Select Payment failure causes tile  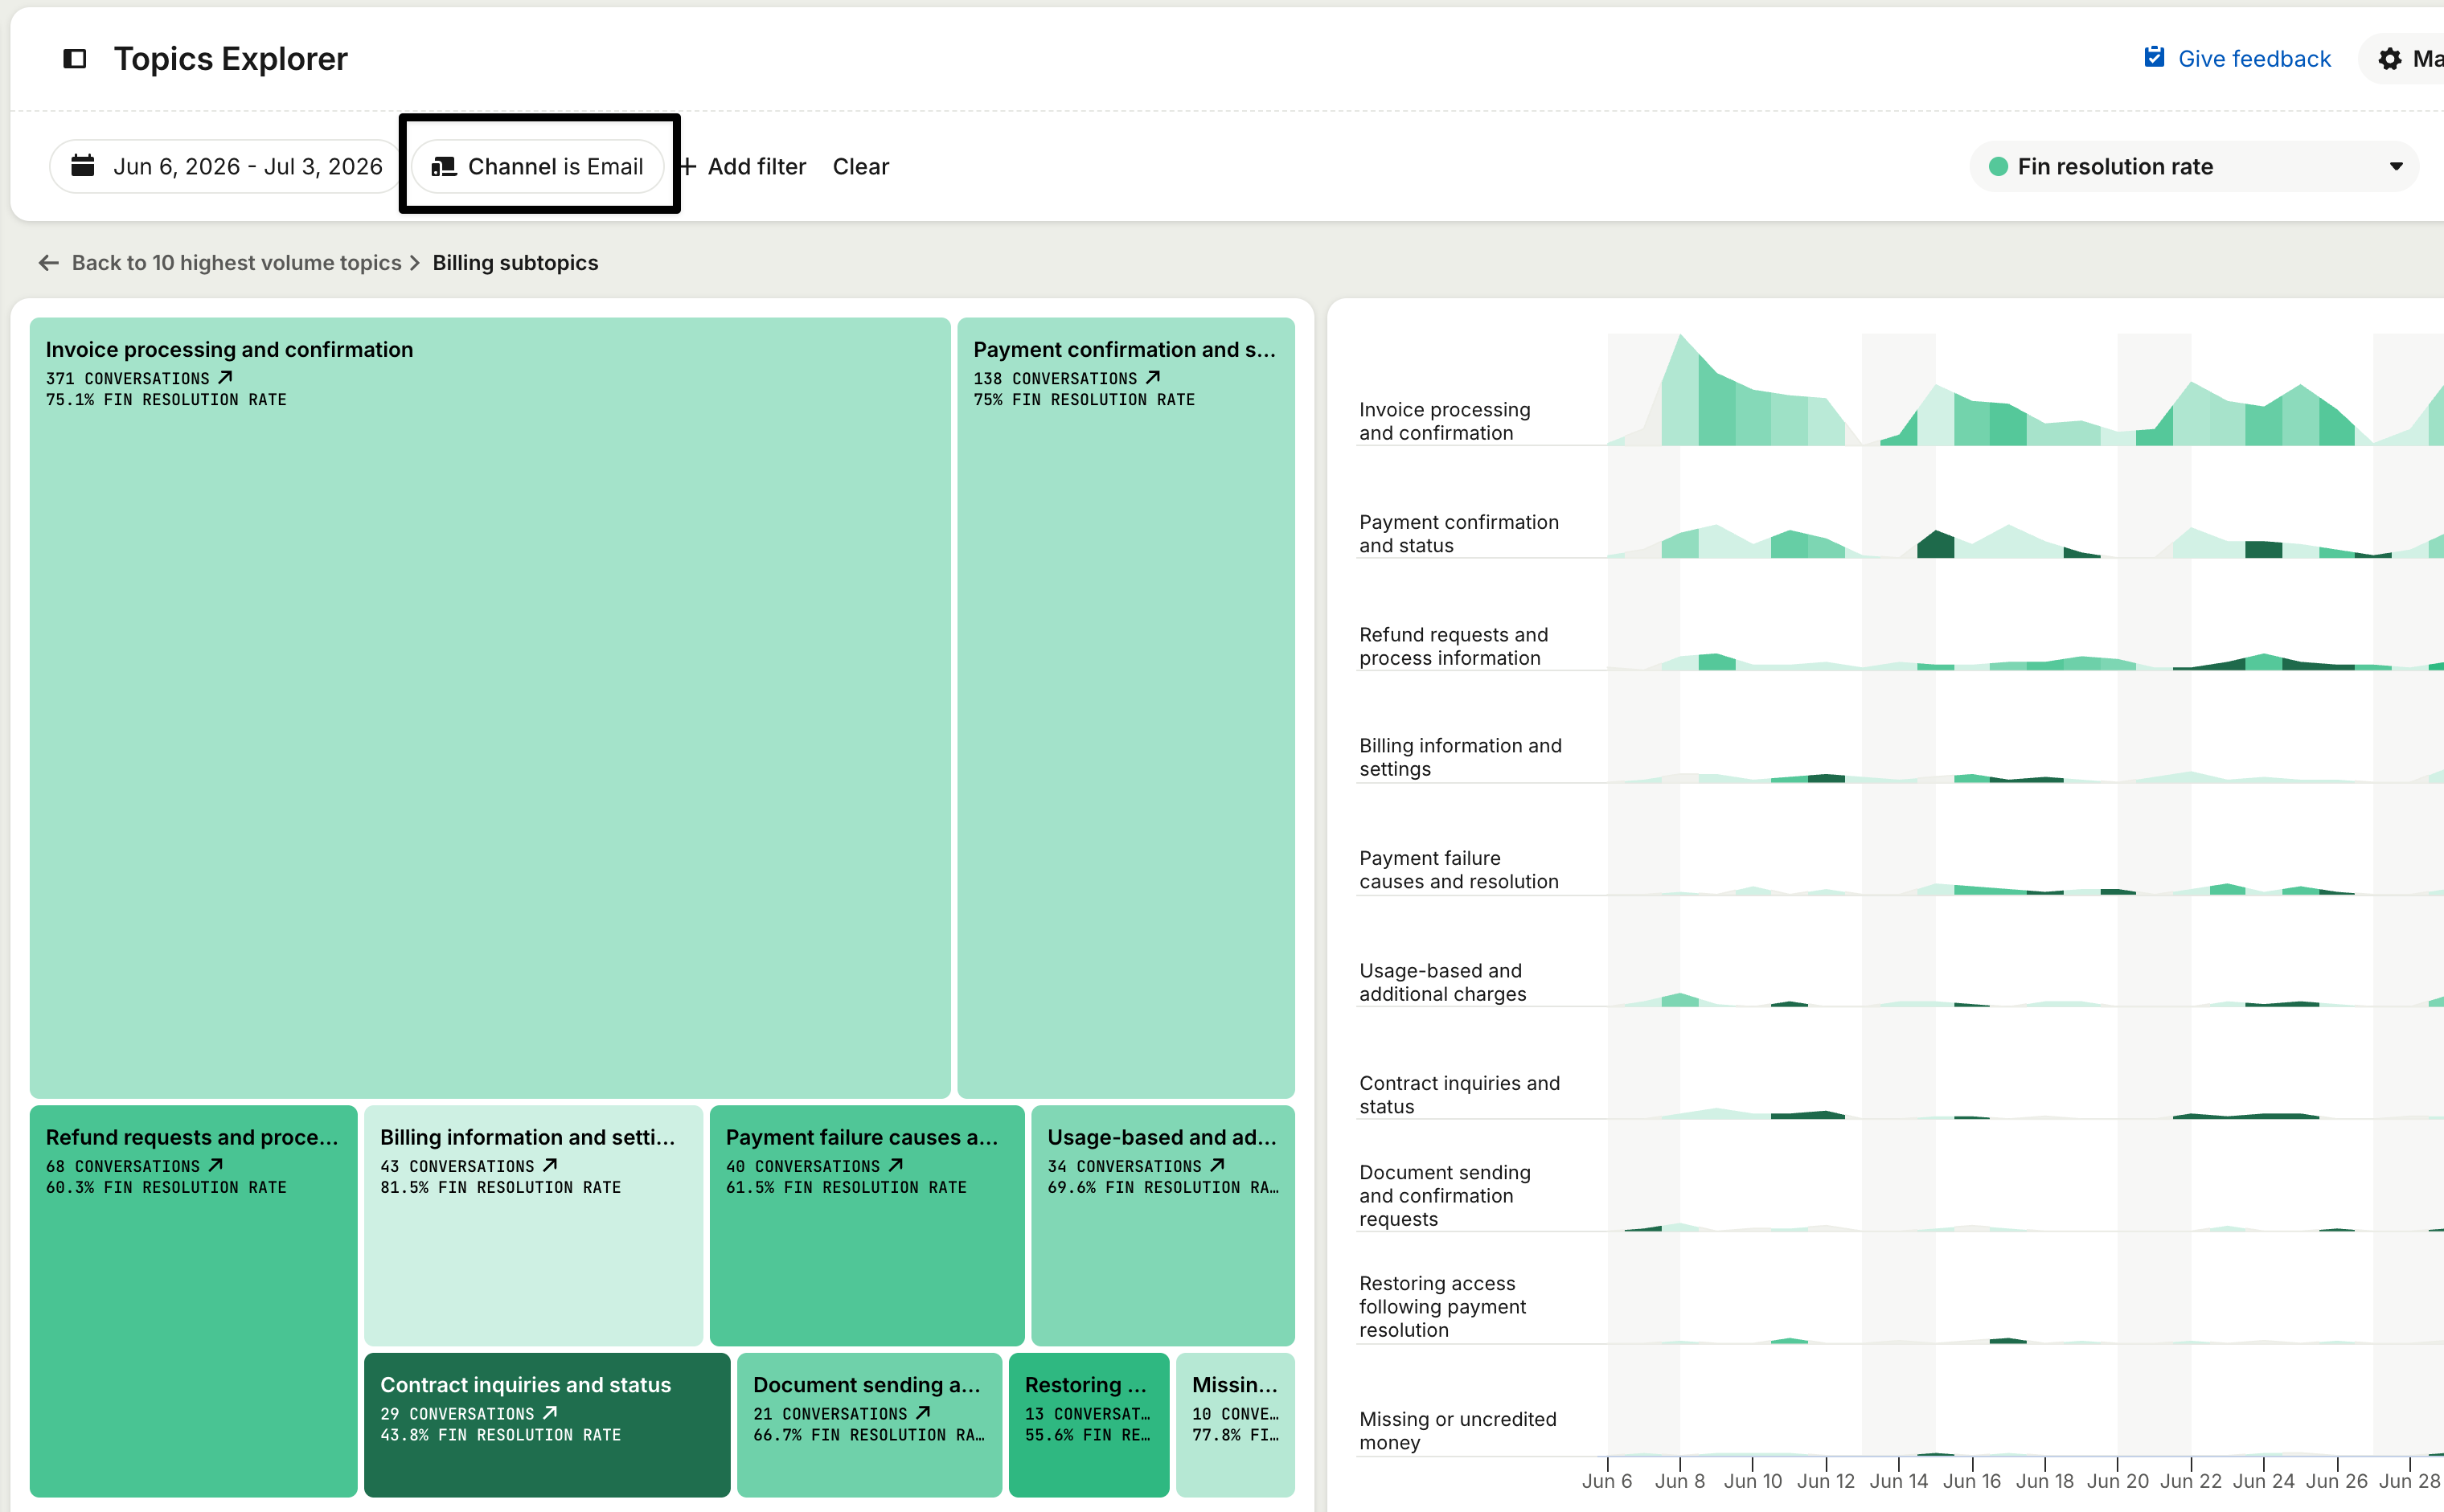(867, 1225)
